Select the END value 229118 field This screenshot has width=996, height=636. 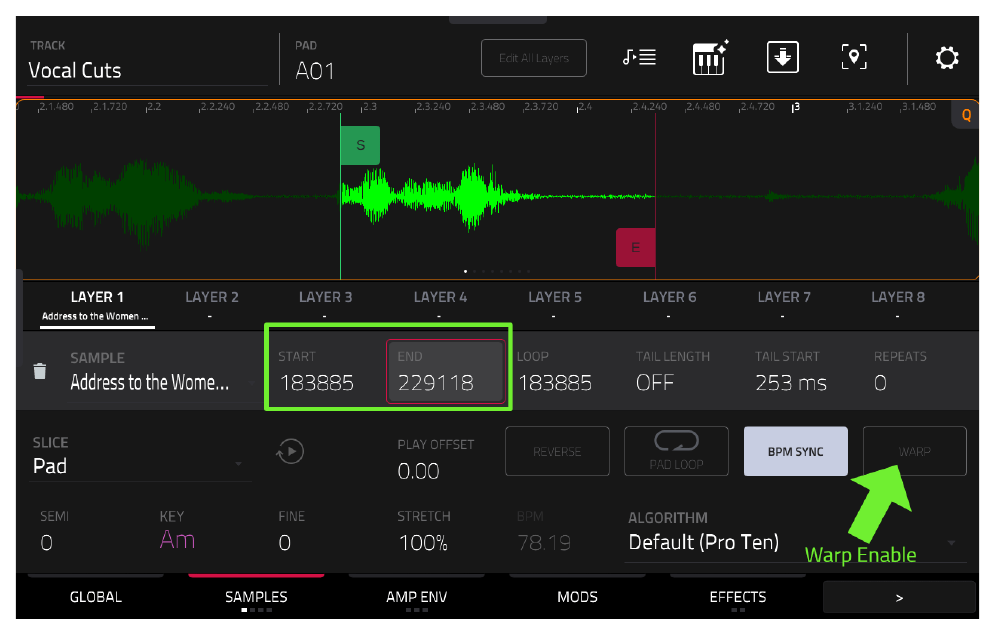click(x=446, y=372)
